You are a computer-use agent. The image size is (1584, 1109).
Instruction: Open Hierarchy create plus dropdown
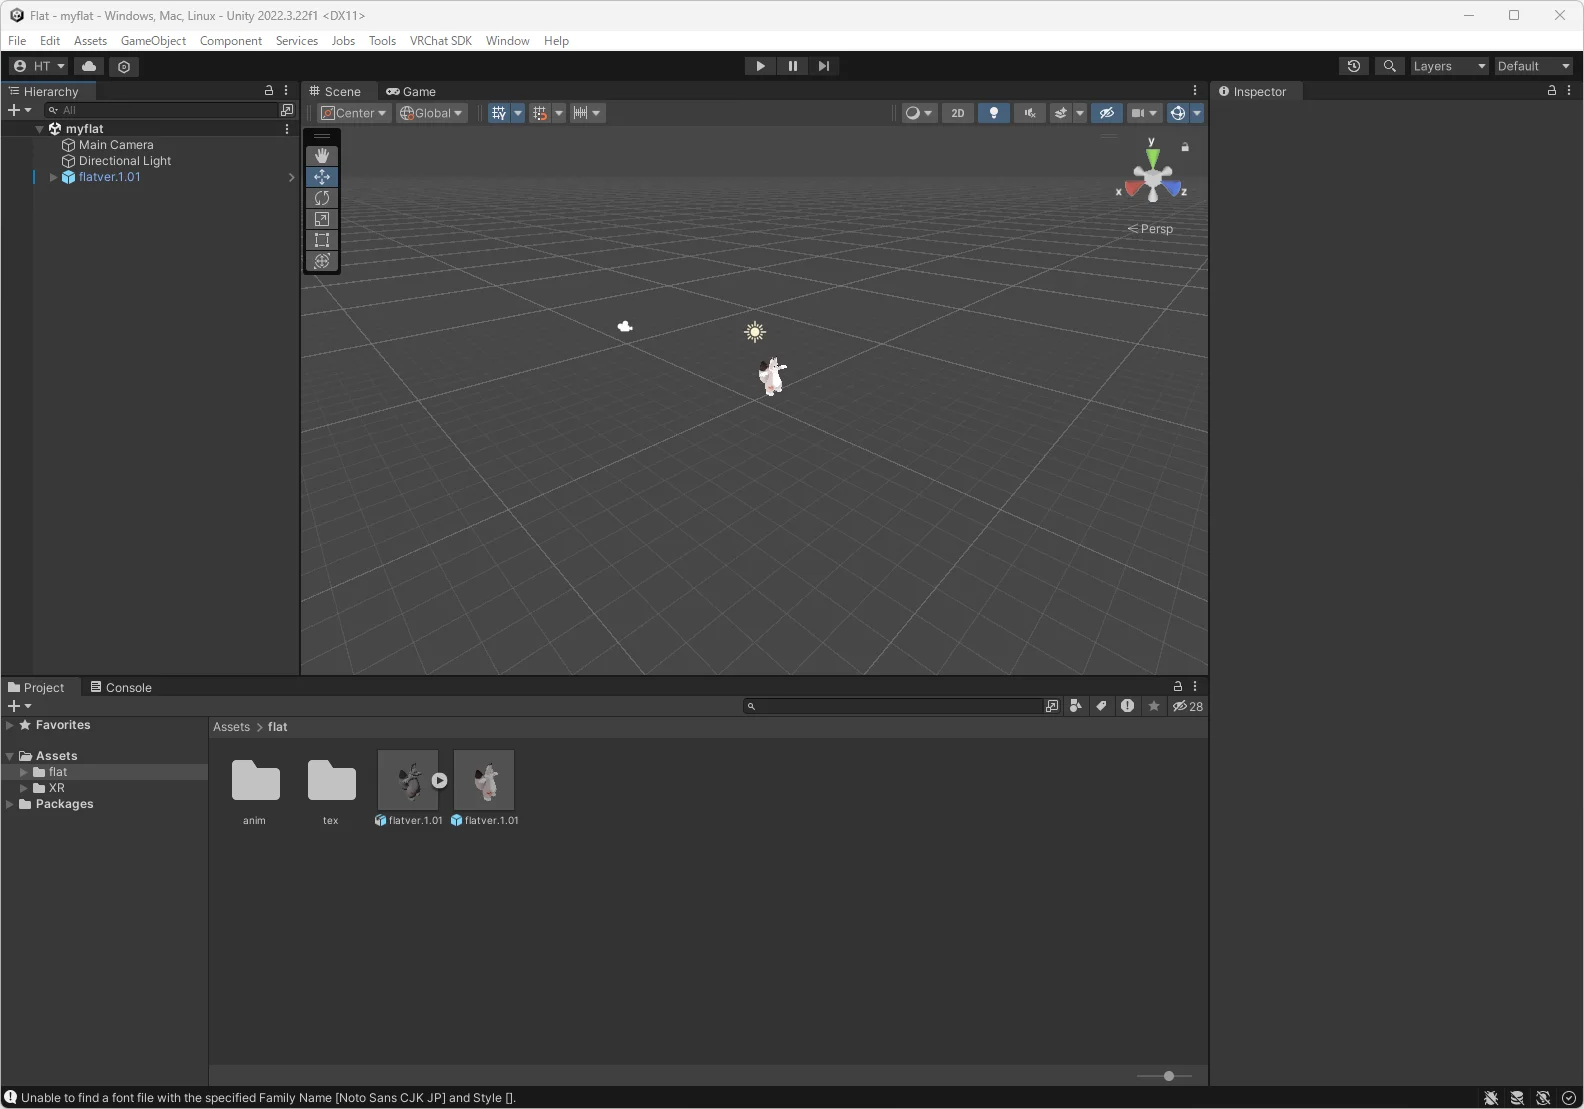[x=19, y=110]
